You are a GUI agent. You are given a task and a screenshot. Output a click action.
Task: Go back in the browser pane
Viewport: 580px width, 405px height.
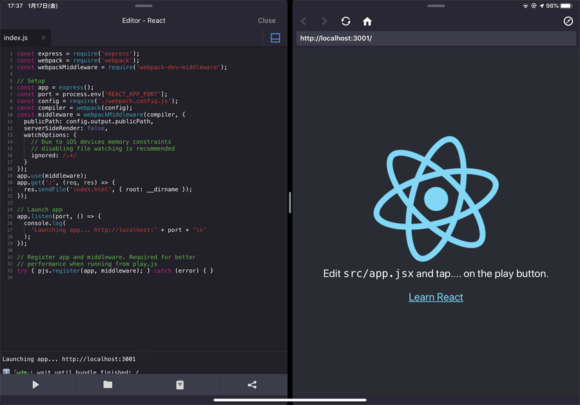pyautogui.click(x=304, y=21)
